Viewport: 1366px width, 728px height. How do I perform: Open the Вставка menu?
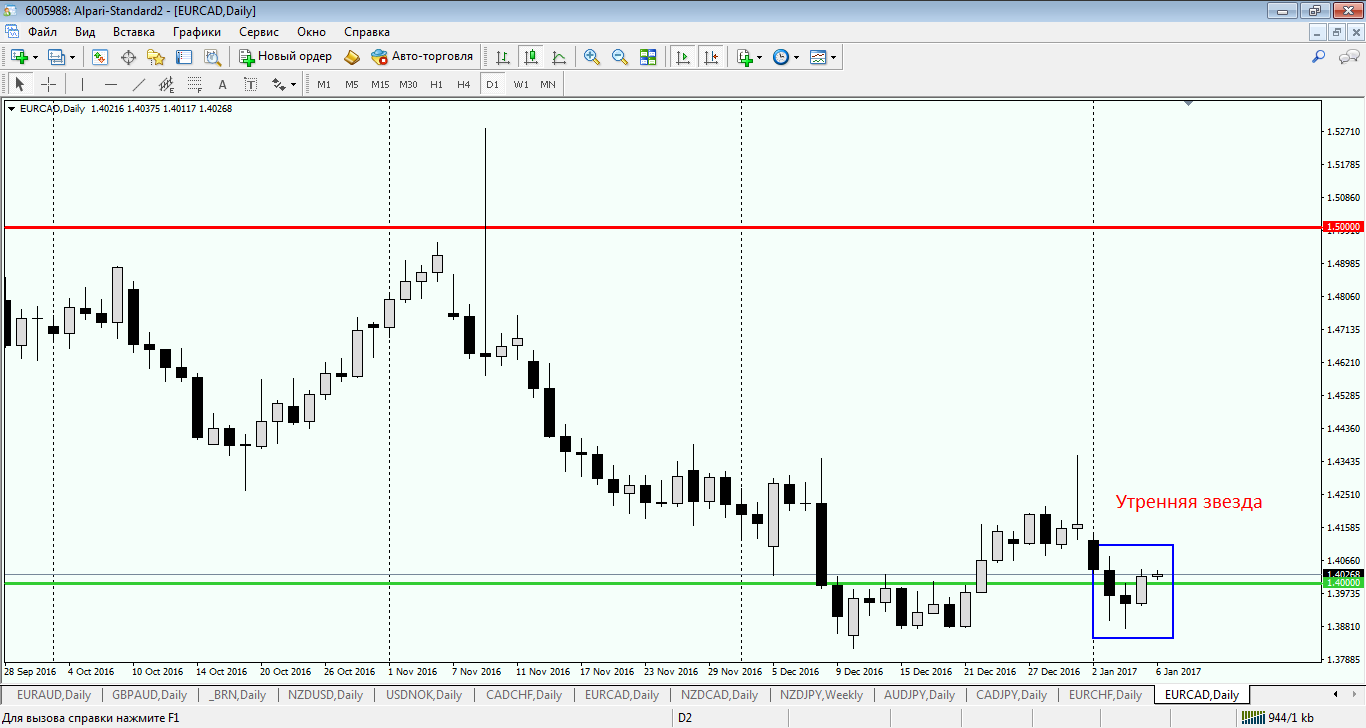point(134,32)
